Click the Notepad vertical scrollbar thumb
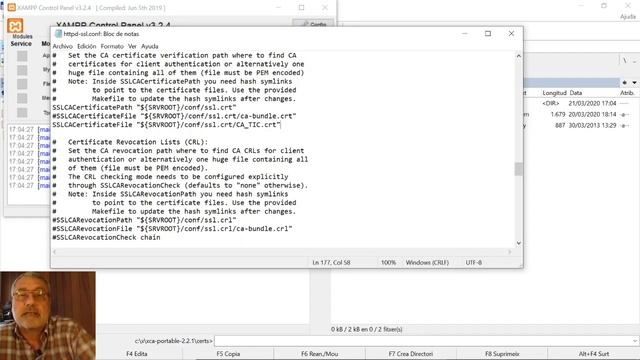Viewport: 640px width, 360px height. [x=518, y=169]
